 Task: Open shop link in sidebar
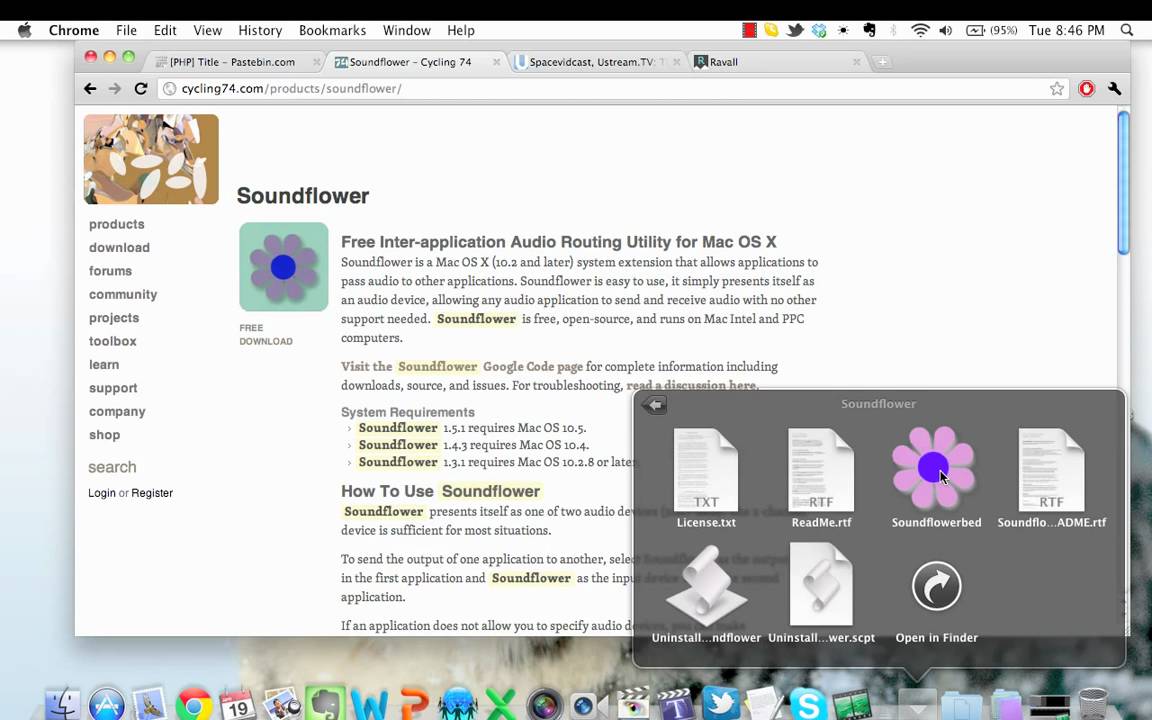coord(104,435)
